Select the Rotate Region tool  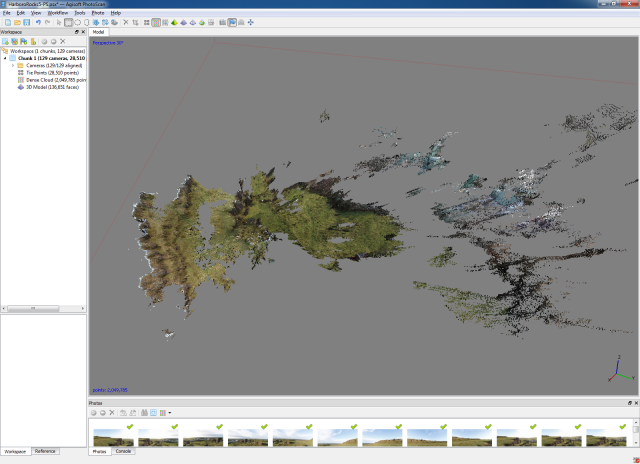[x=105, y=22]
